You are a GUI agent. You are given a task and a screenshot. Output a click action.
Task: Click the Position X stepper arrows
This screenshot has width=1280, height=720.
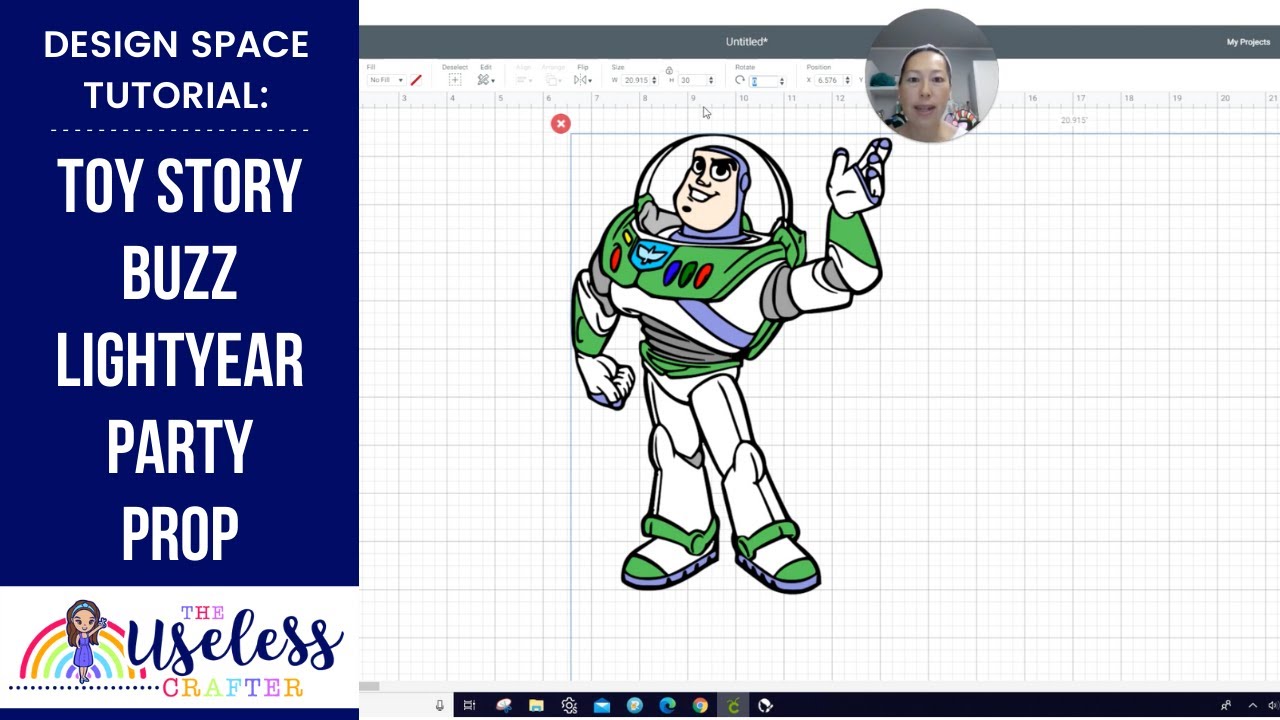coord(847,80)
